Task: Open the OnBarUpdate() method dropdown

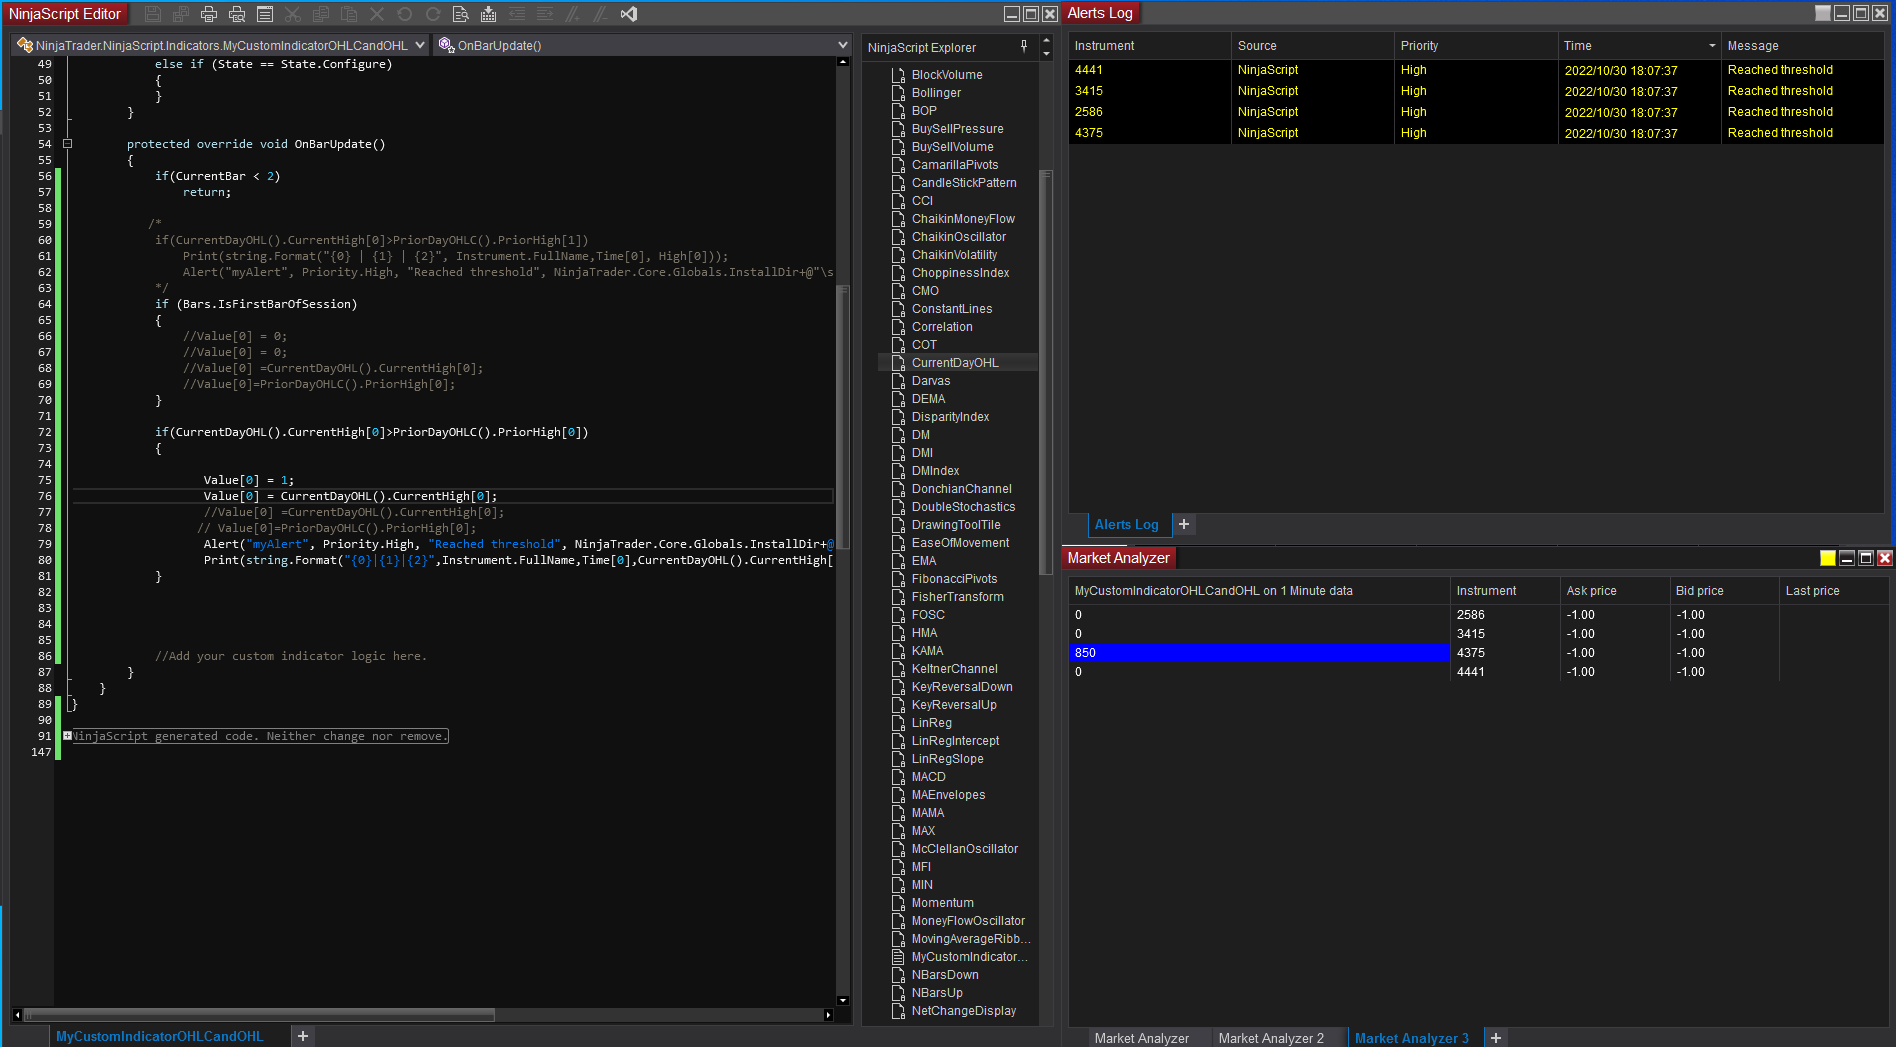Action: coord(842,45)
